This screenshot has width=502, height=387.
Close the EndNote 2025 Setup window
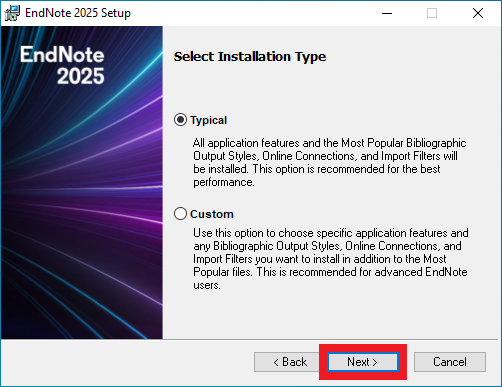[x=478, y=13]
